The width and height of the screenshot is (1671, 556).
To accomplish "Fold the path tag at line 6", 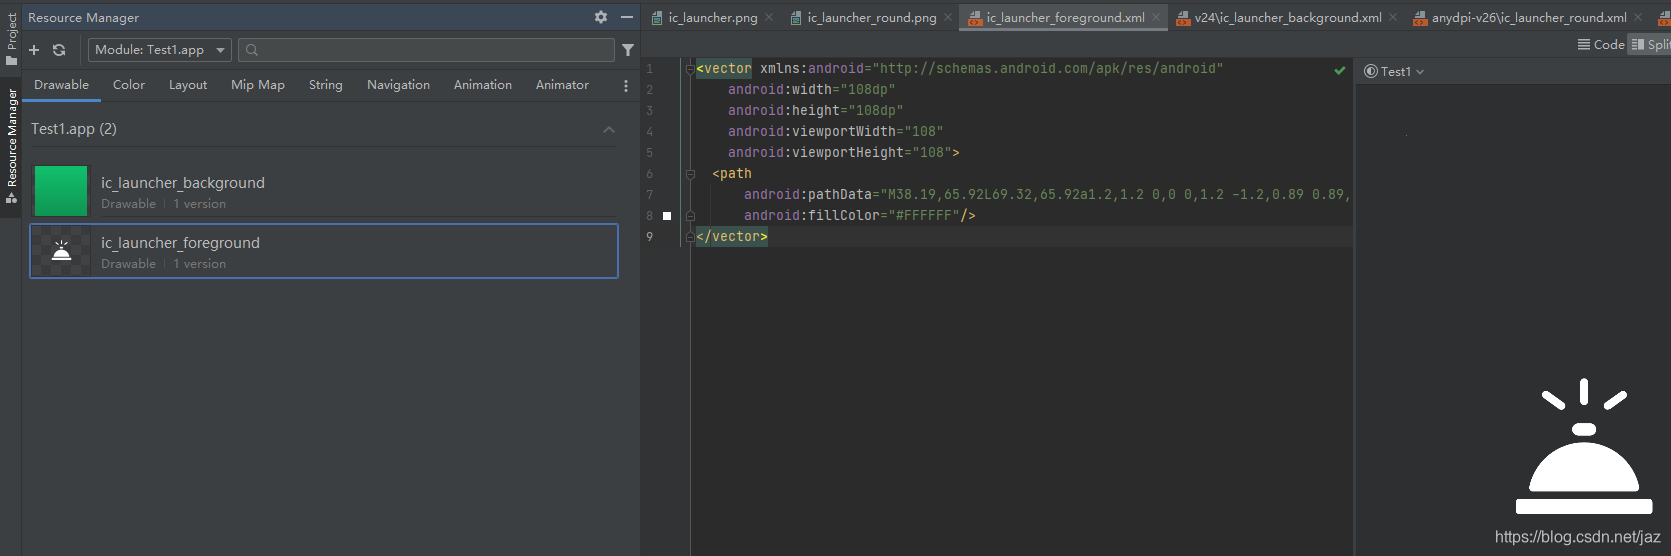I will [690, 174].
